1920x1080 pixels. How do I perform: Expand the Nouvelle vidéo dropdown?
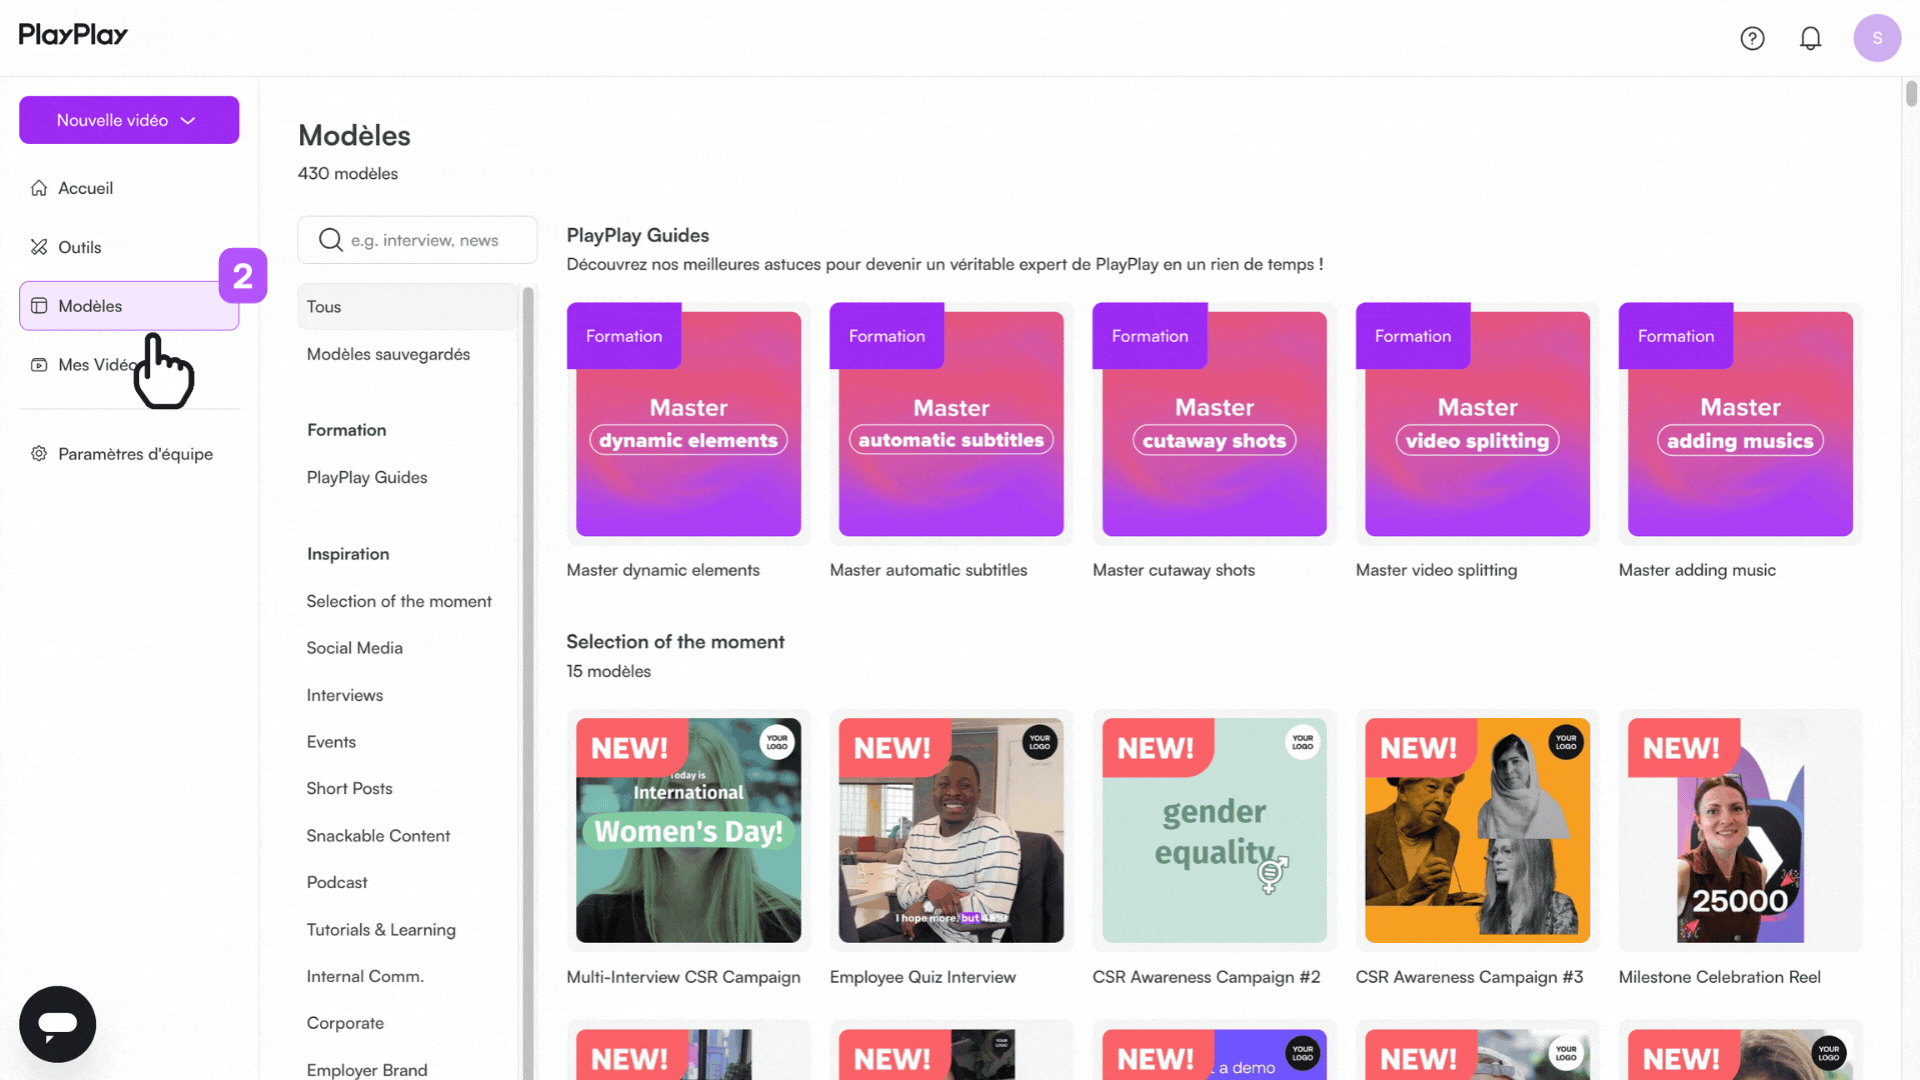coord(129,120)
